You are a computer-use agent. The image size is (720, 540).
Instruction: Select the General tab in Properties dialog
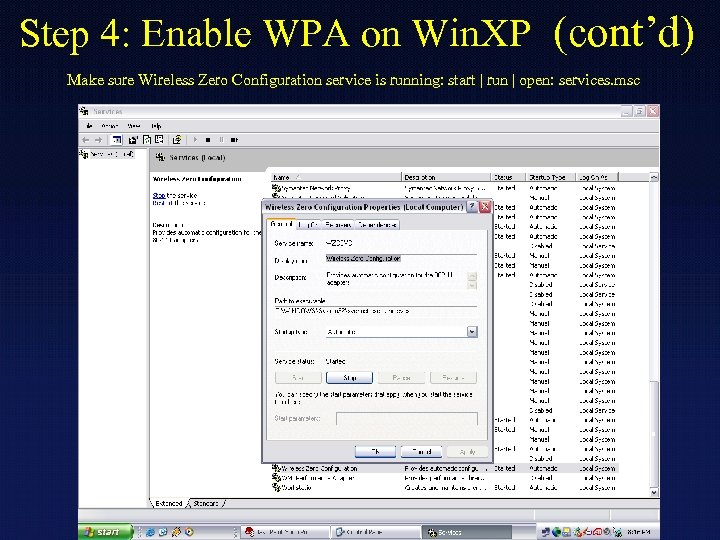pyautogui.click(x=281, y=224)
